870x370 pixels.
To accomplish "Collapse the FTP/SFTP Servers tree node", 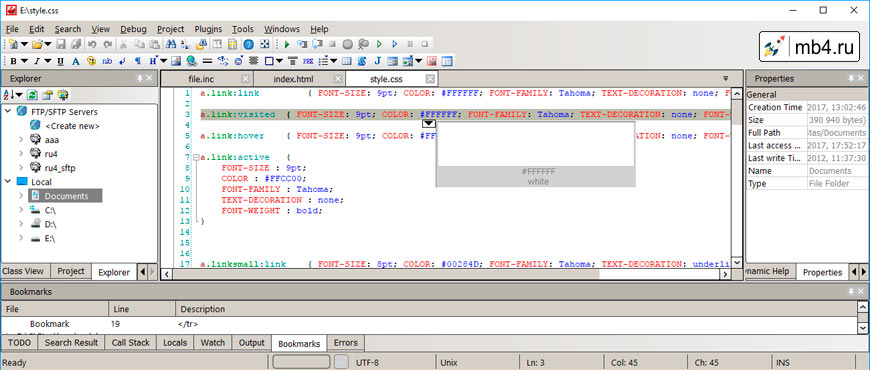I will coord(8,111).
